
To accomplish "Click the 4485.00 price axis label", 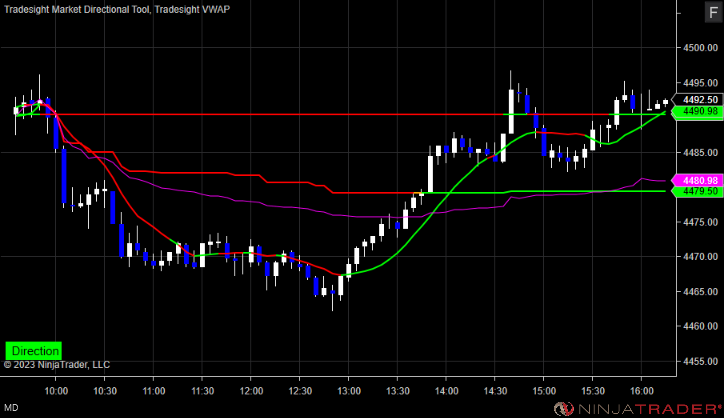I will point(700,152).
